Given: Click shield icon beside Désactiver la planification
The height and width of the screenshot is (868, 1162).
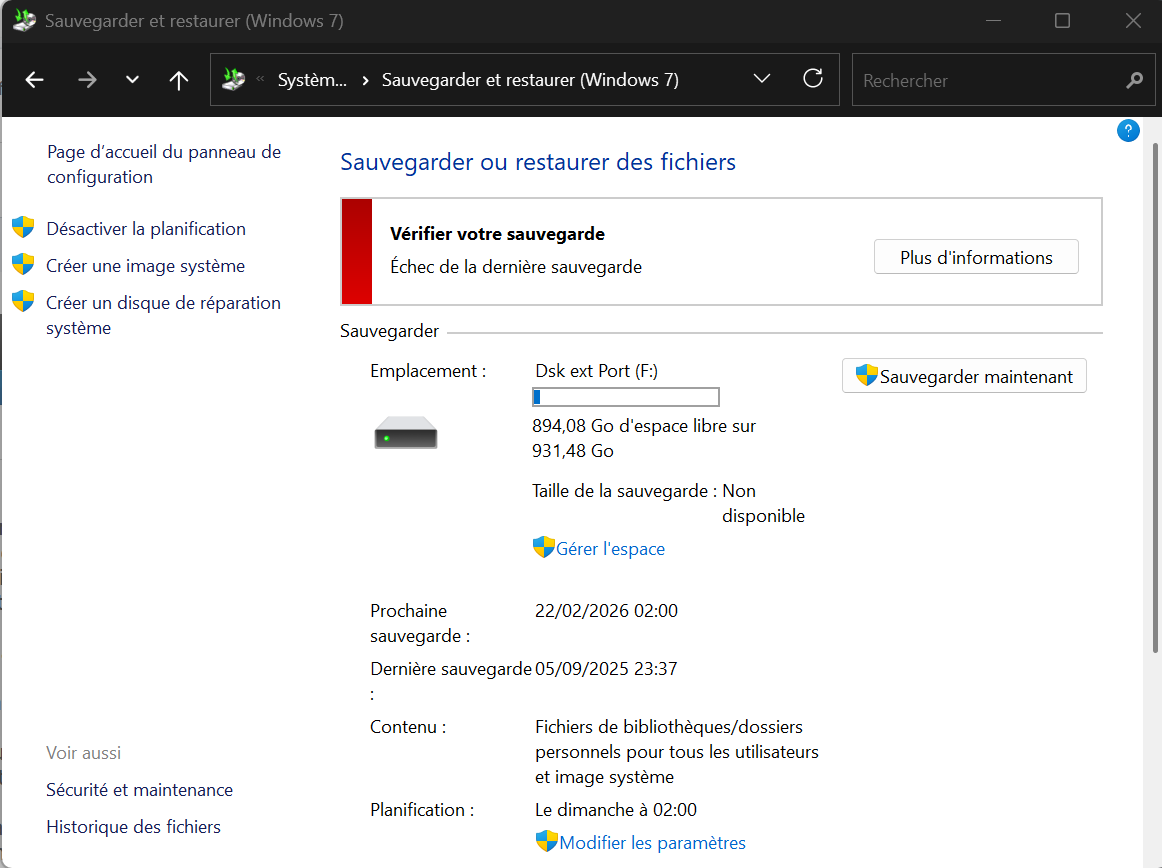Looking at the screenshot, I should pos(23,227).
